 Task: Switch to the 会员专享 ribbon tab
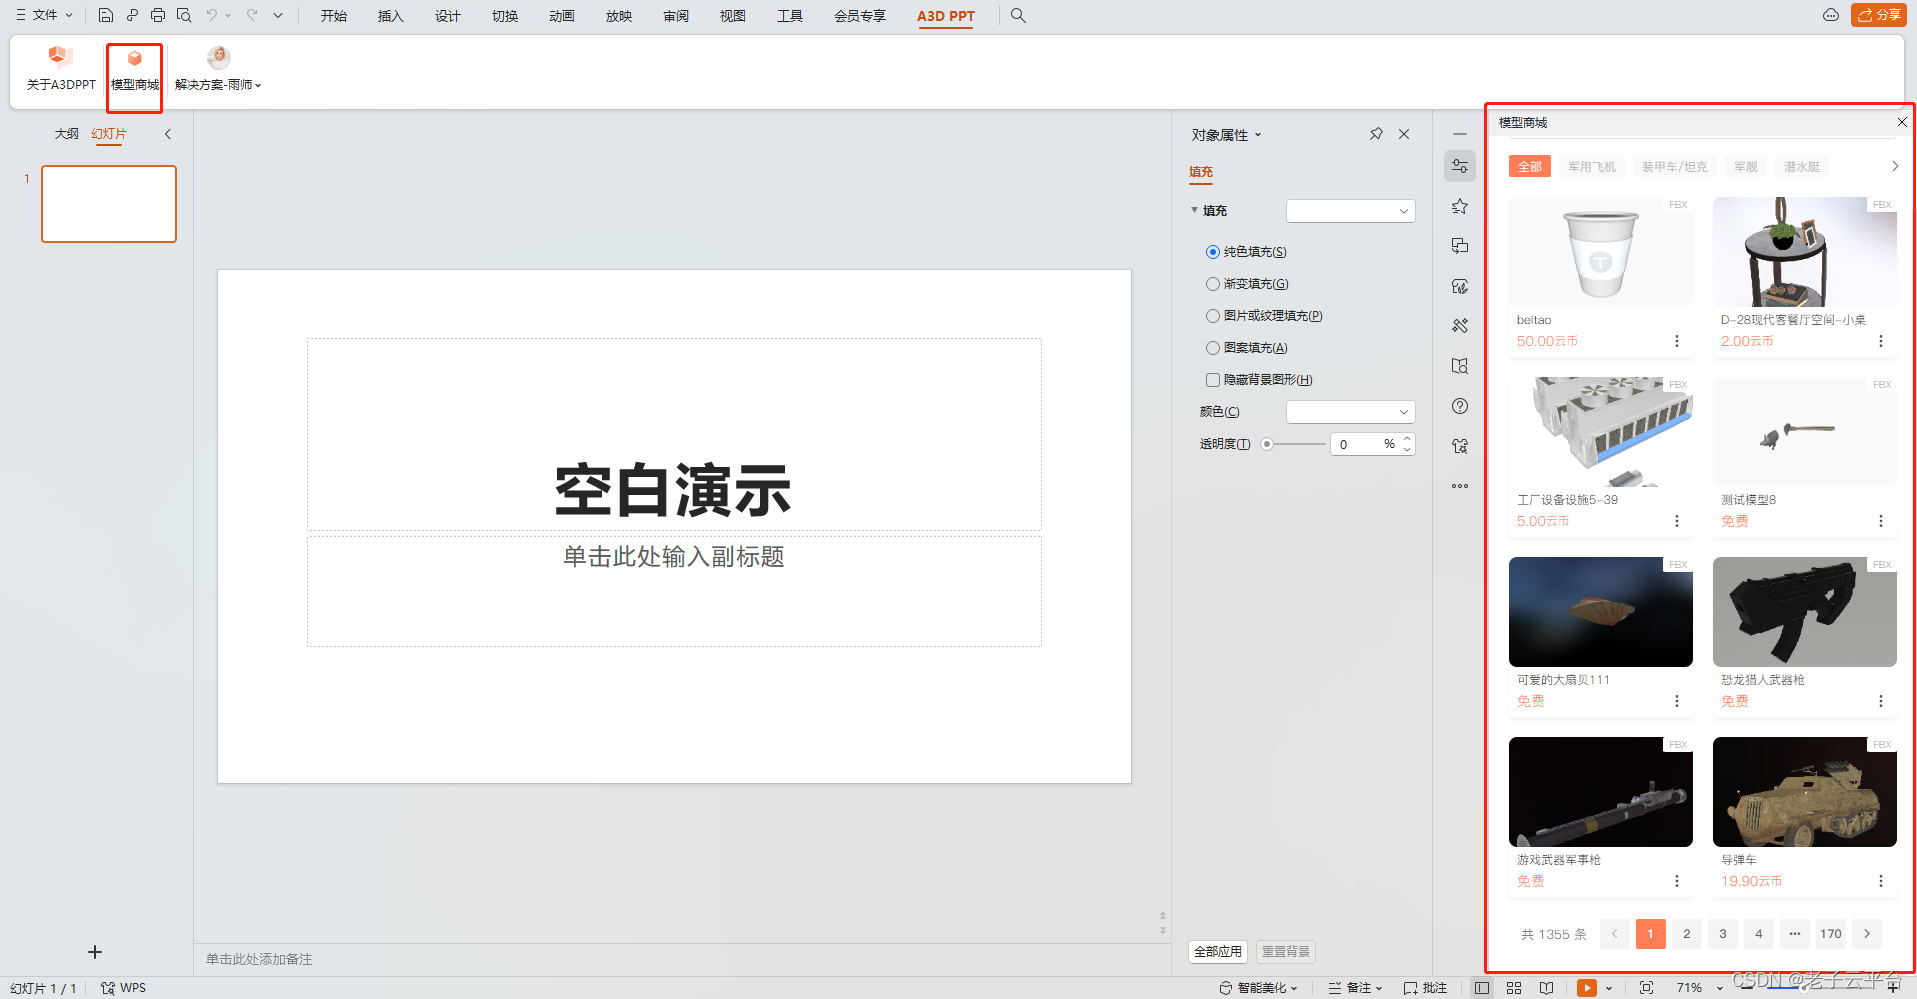pyautogui.click(x=860, y=16)
